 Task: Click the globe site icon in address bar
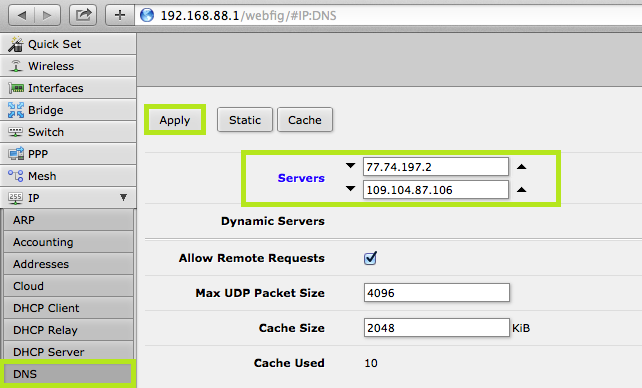pos(147,15)
